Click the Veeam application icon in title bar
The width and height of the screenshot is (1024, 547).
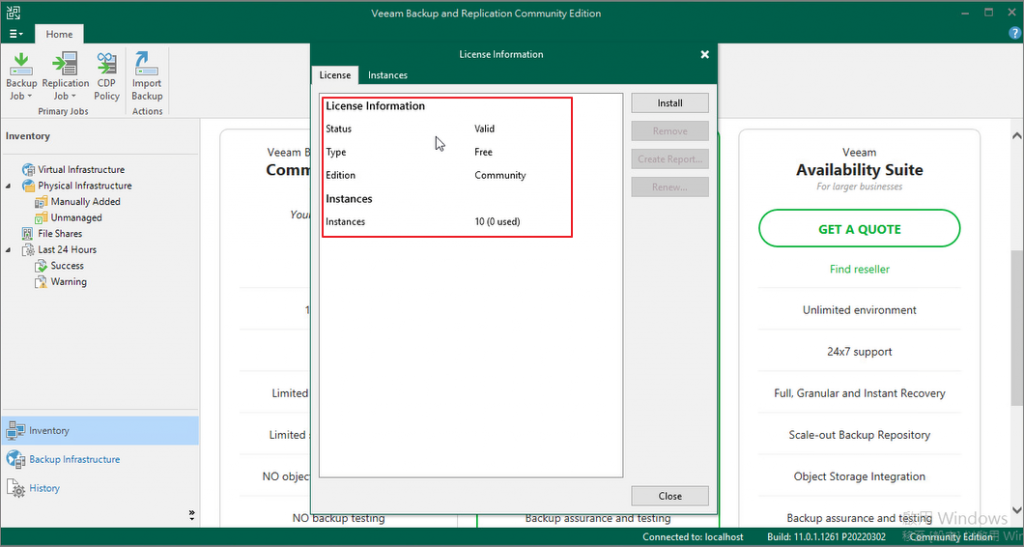[13, 12]
